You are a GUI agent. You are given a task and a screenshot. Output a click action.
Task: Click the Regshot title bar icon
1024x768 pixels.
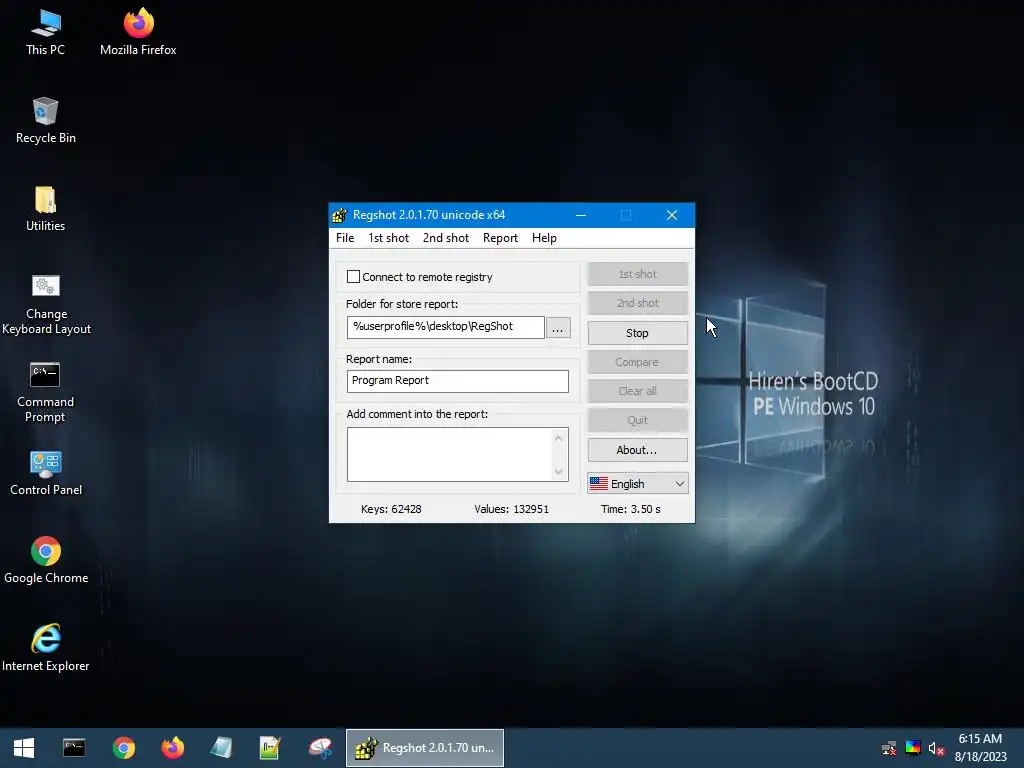coord(340,215)
